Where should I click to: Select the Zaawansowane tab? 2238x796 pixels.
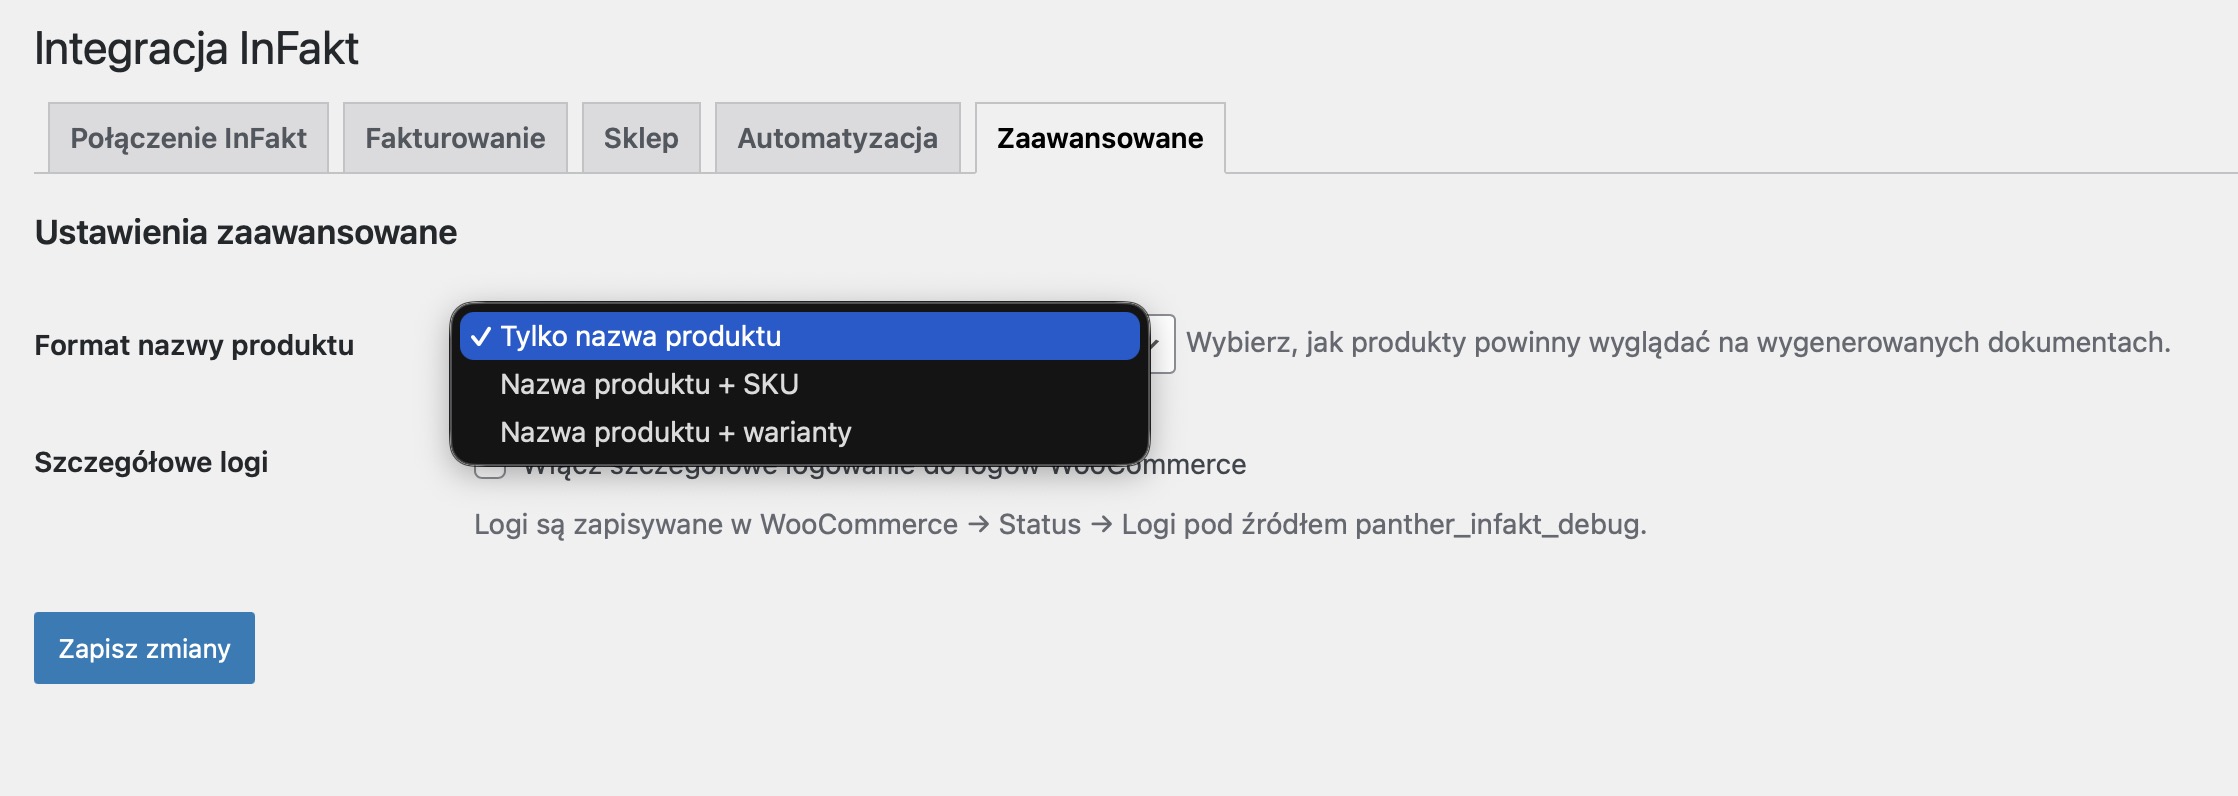click(x=1100, y=138)
